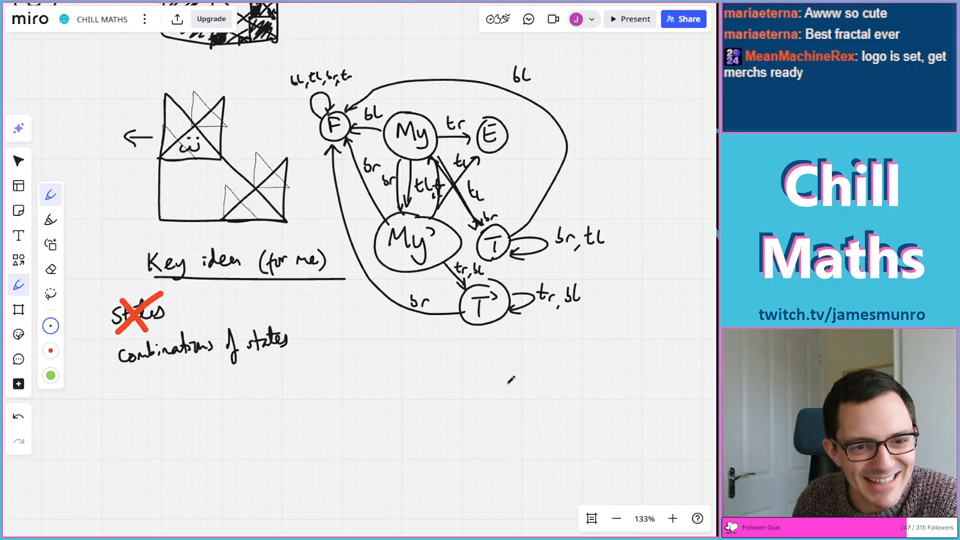Choose the sticky note tool
Image resolution: width=960 pixels, height=540 pixels.
tap(18, 211)
